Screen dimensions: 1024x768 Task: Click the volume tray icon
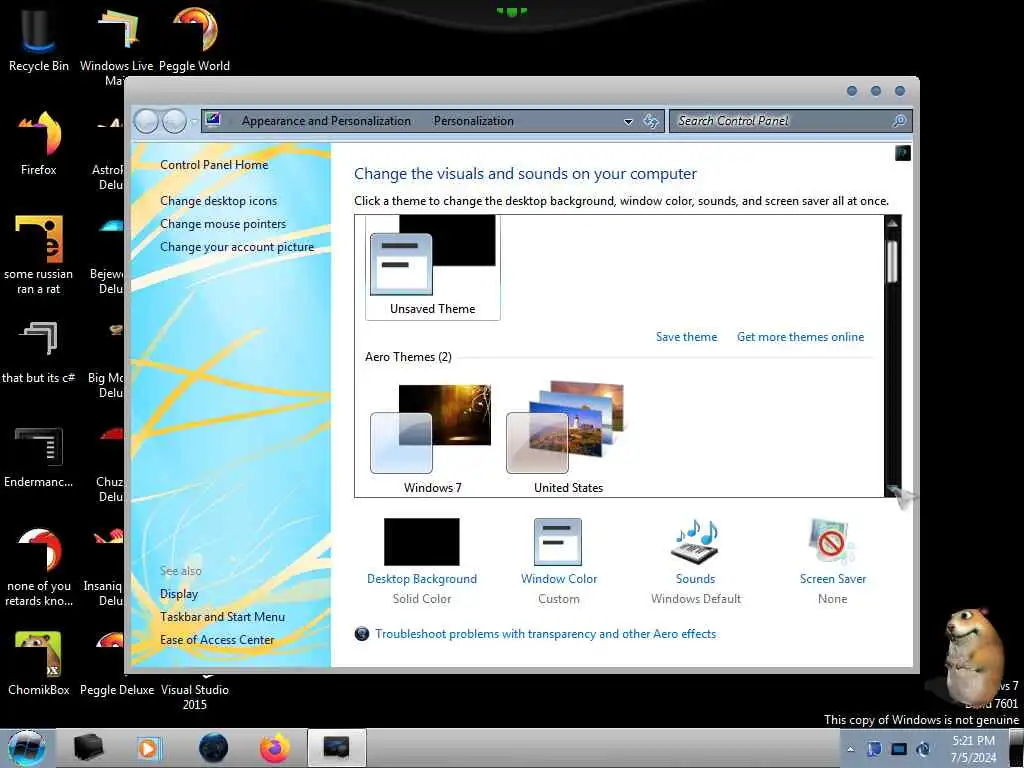pos(923,749)
